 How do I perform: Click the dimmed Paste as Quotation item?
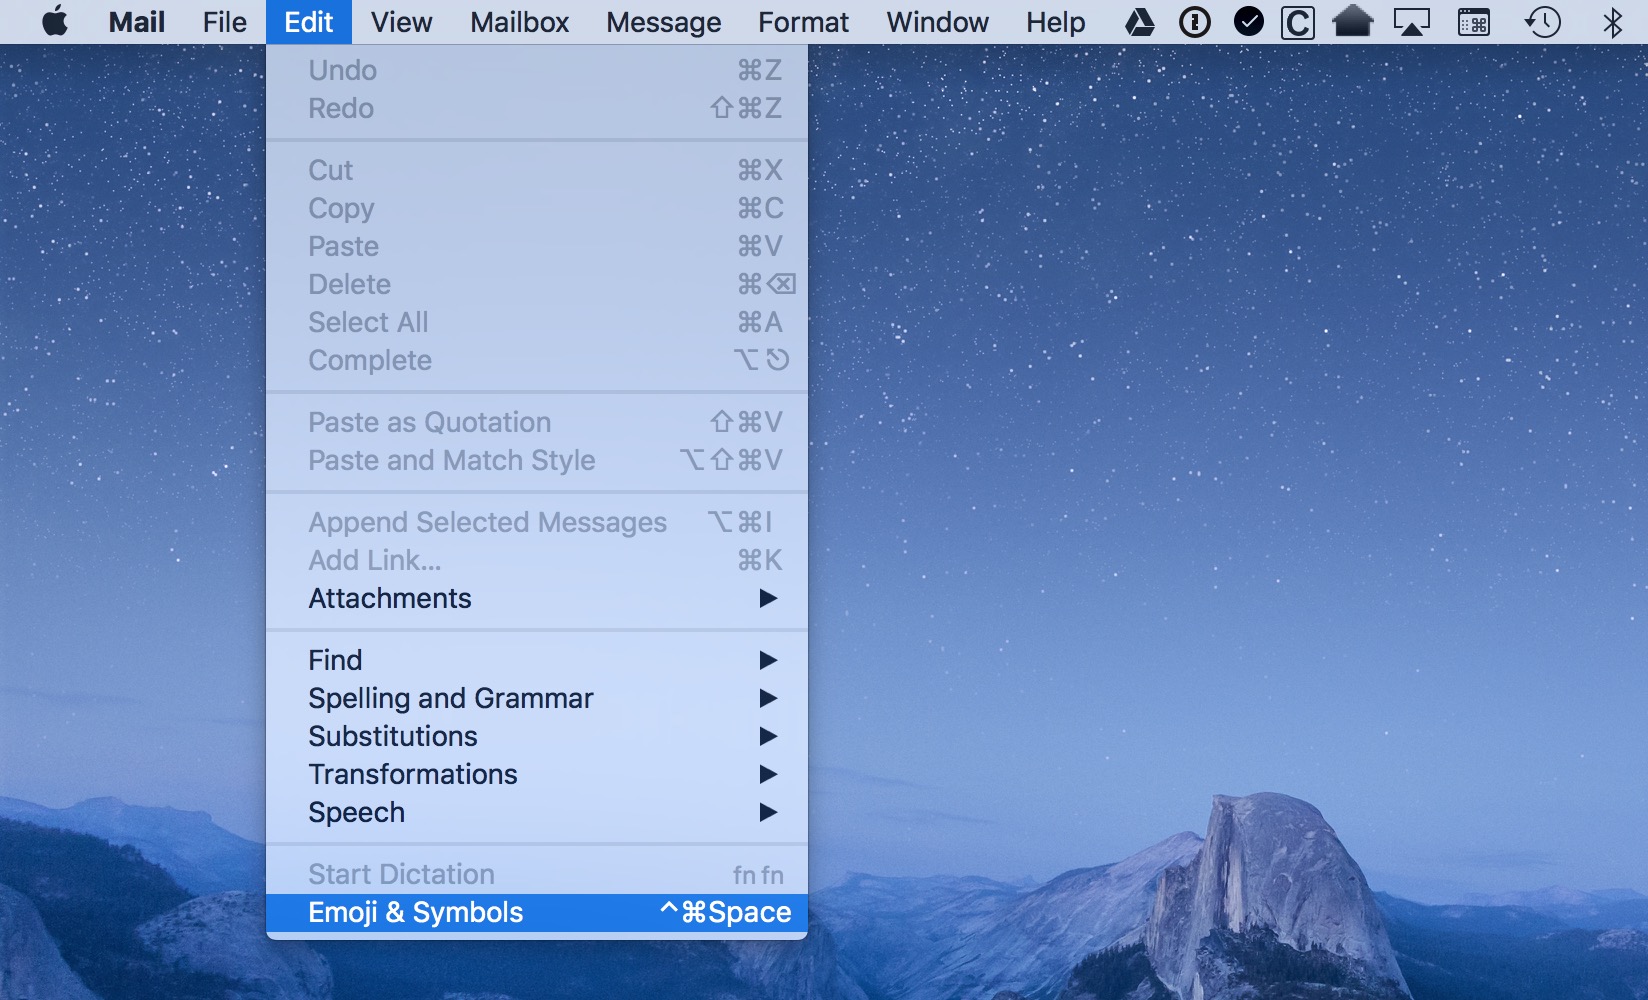point(537,422)
